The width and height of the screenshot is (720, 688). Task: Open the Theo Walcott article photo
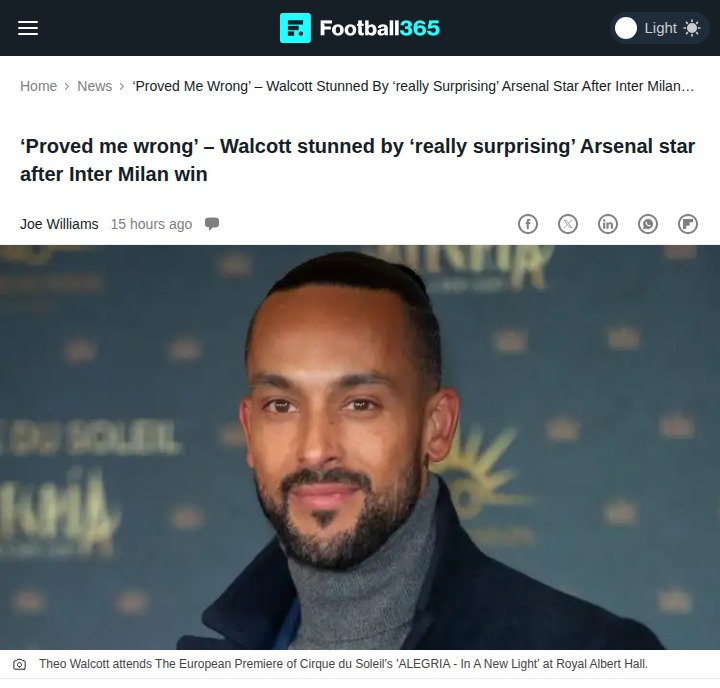point(360,447)
